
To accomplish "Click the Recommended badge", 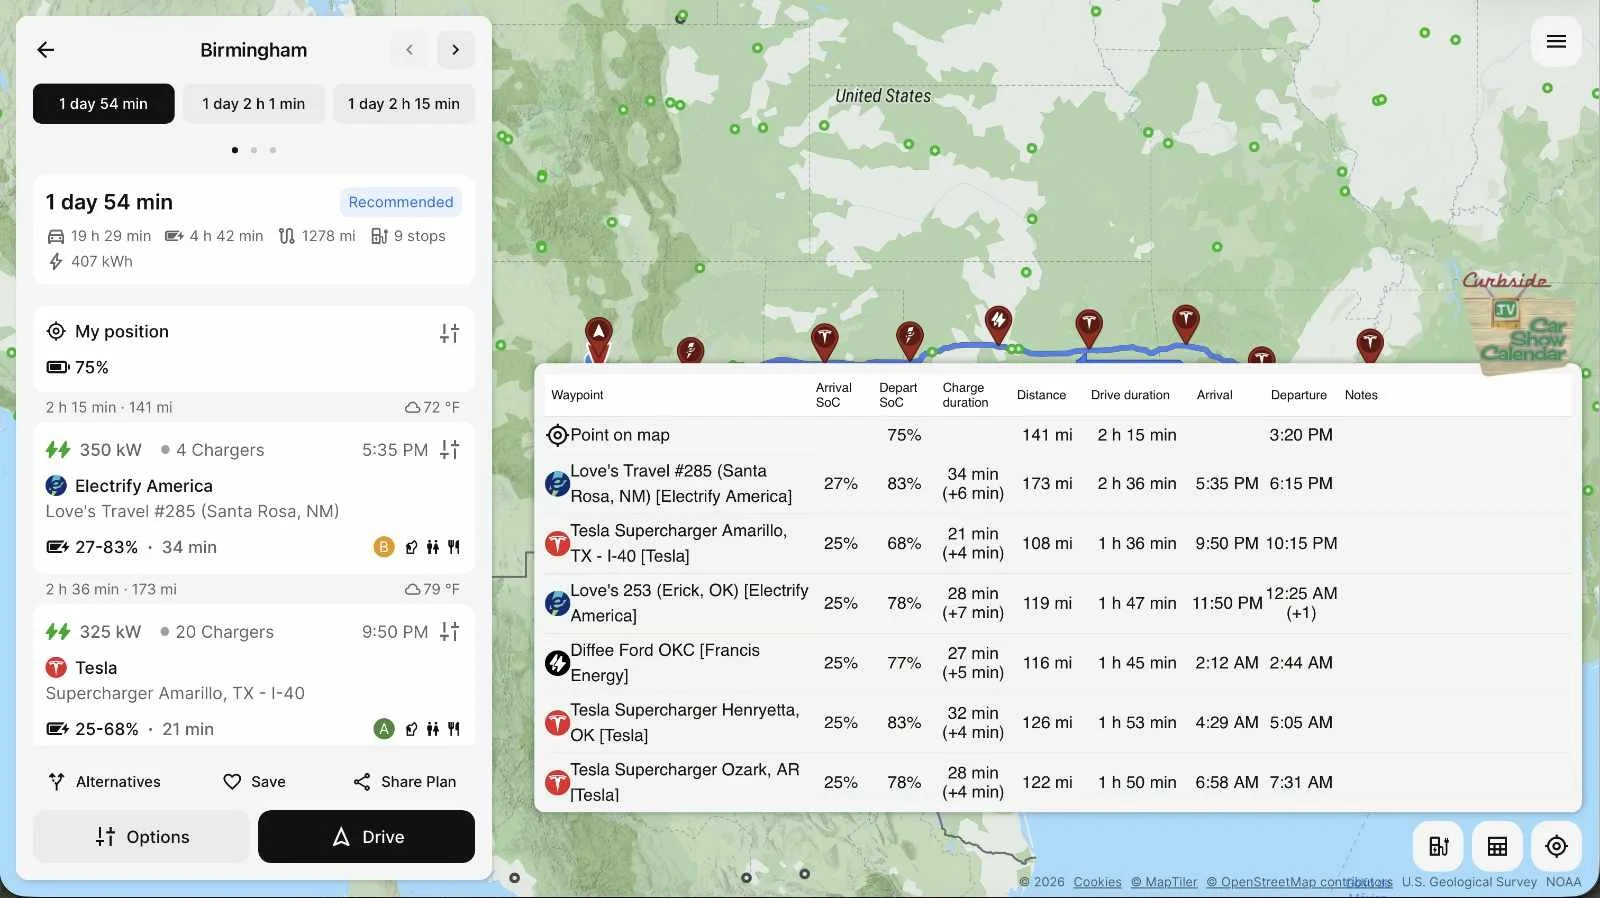I will pos(401,202).
